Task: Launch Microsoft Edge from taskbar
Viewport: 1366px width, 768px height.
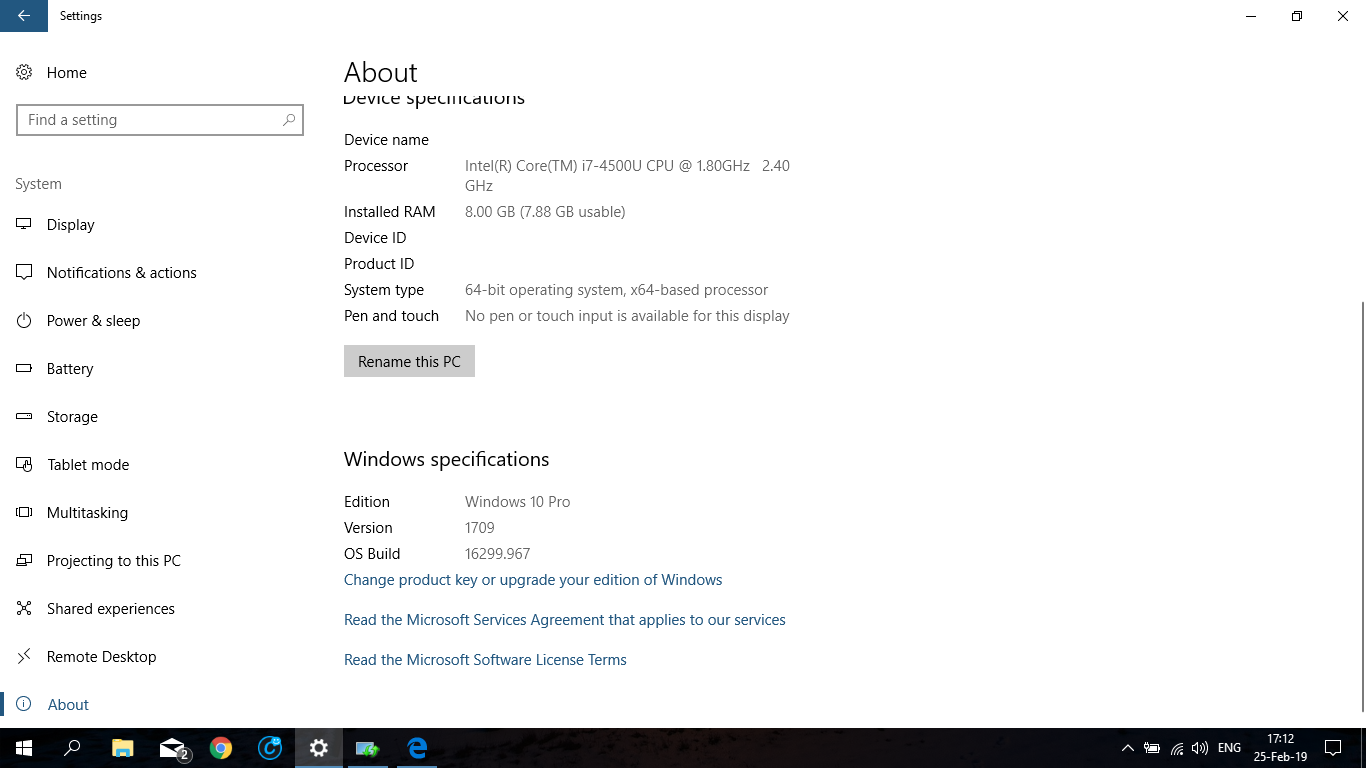Action: coord(417,748)
